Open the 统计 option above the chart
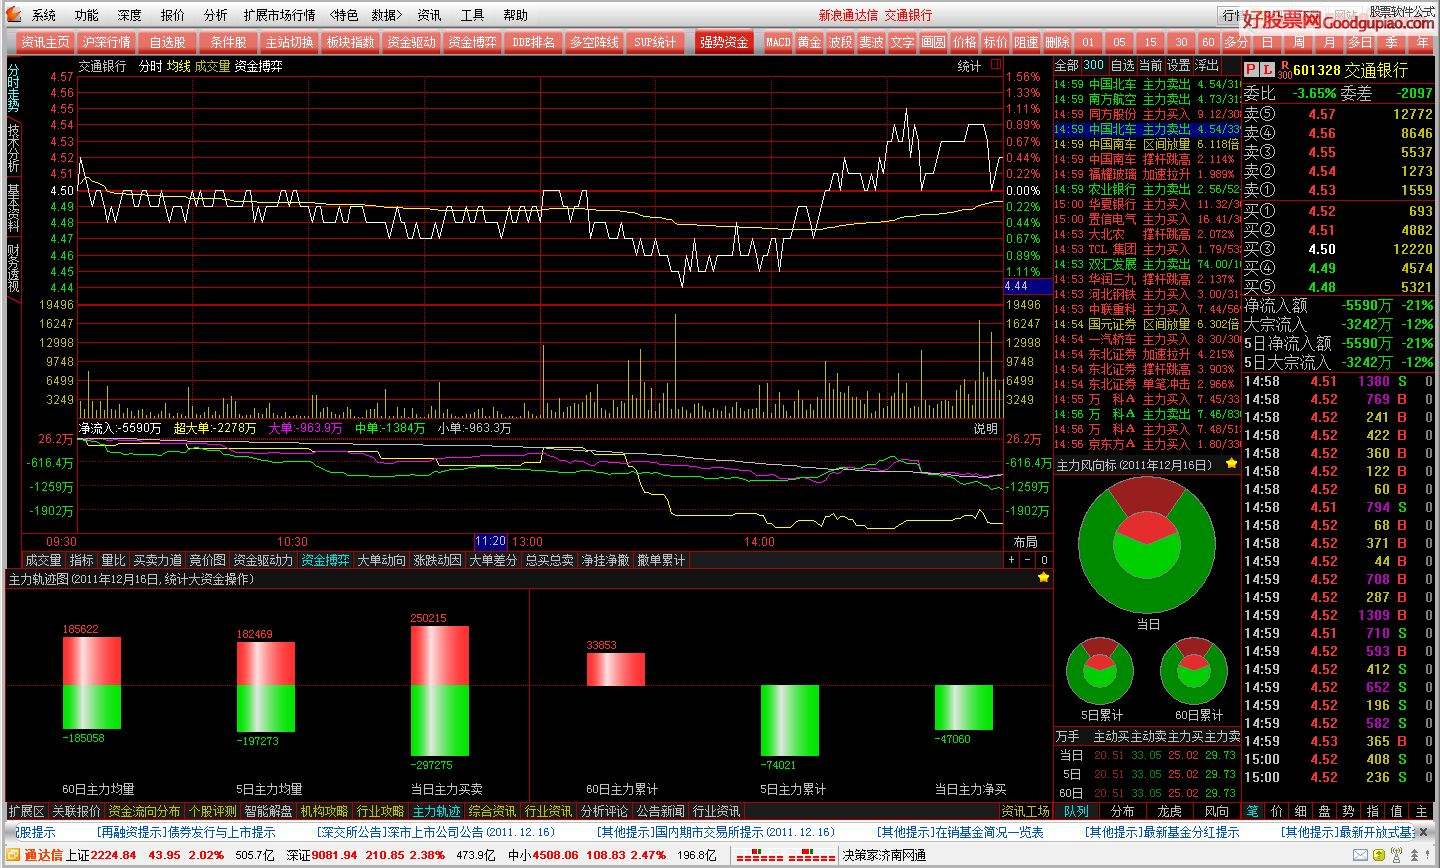The height and width of the screenshot is (868, 1440). (x=969, y=66)
